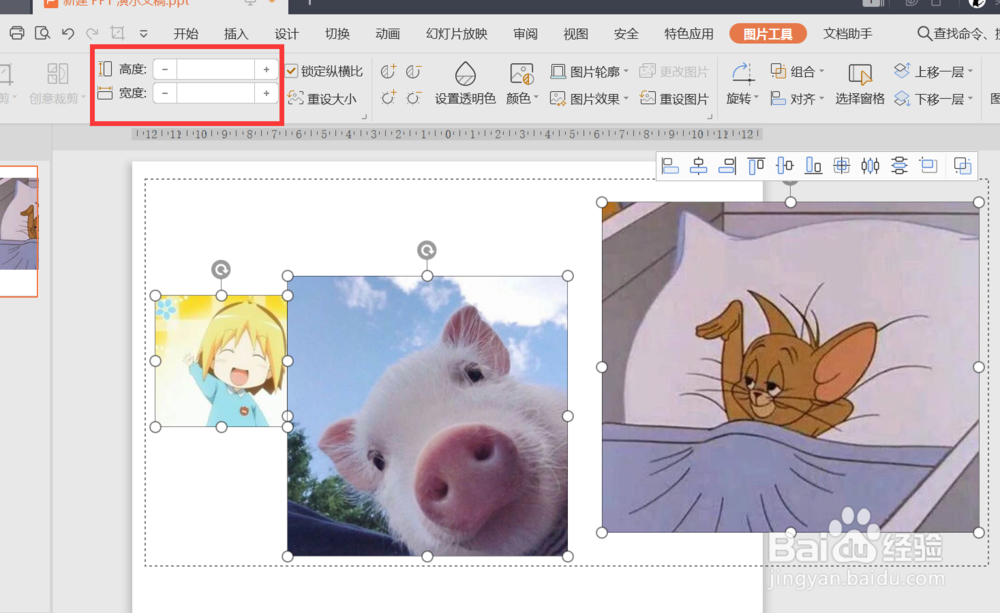Open the 动画 tab
Viewport: 1000px width, 613px height.
pos(387,34)
